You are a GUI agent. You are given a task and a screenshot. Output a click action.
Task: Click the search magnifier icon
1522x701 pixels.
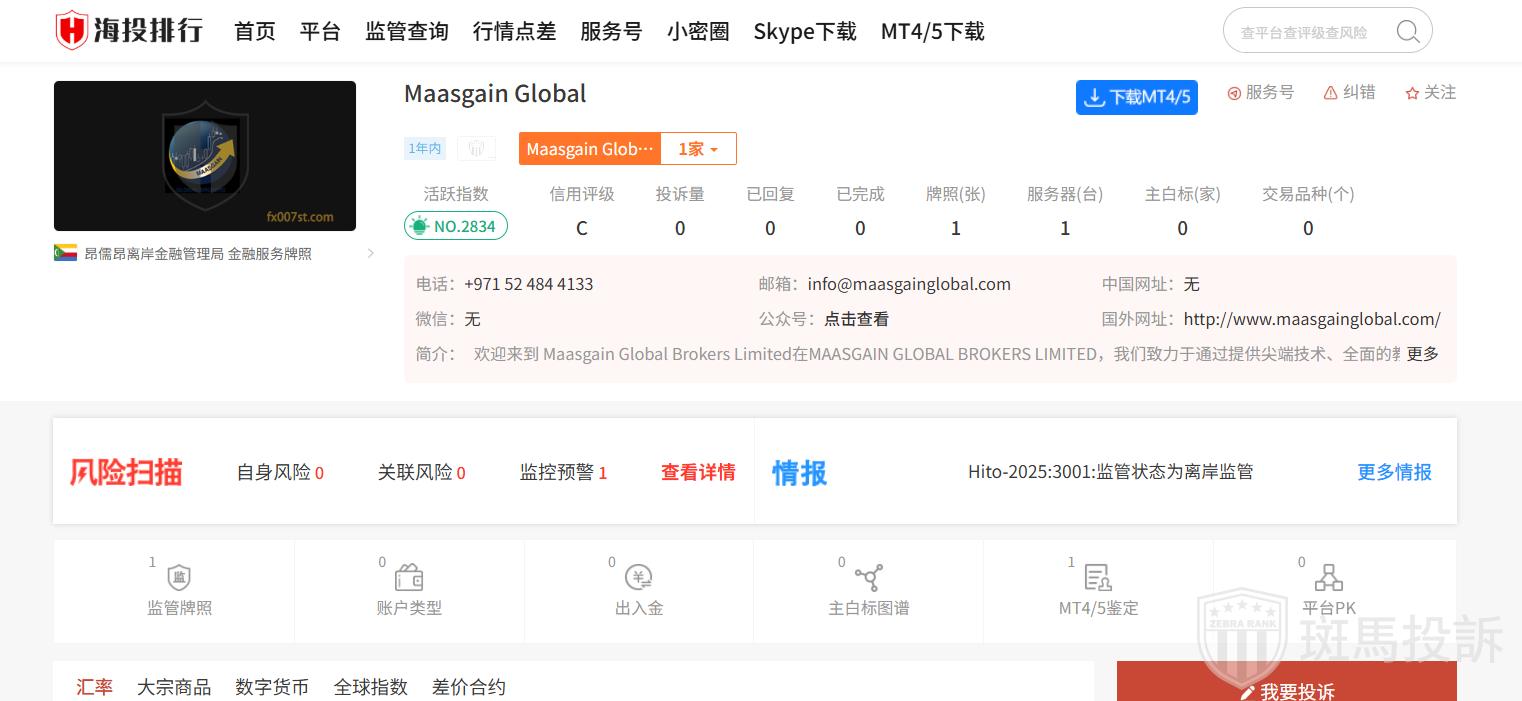(1407, 32)
